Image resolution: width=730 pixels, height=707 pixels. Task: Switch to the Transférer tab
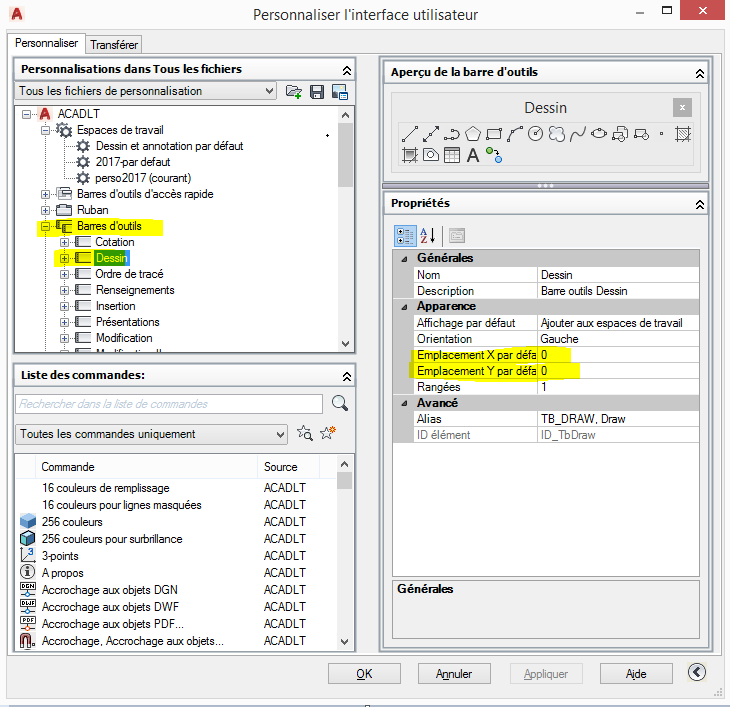pos(114,45)
